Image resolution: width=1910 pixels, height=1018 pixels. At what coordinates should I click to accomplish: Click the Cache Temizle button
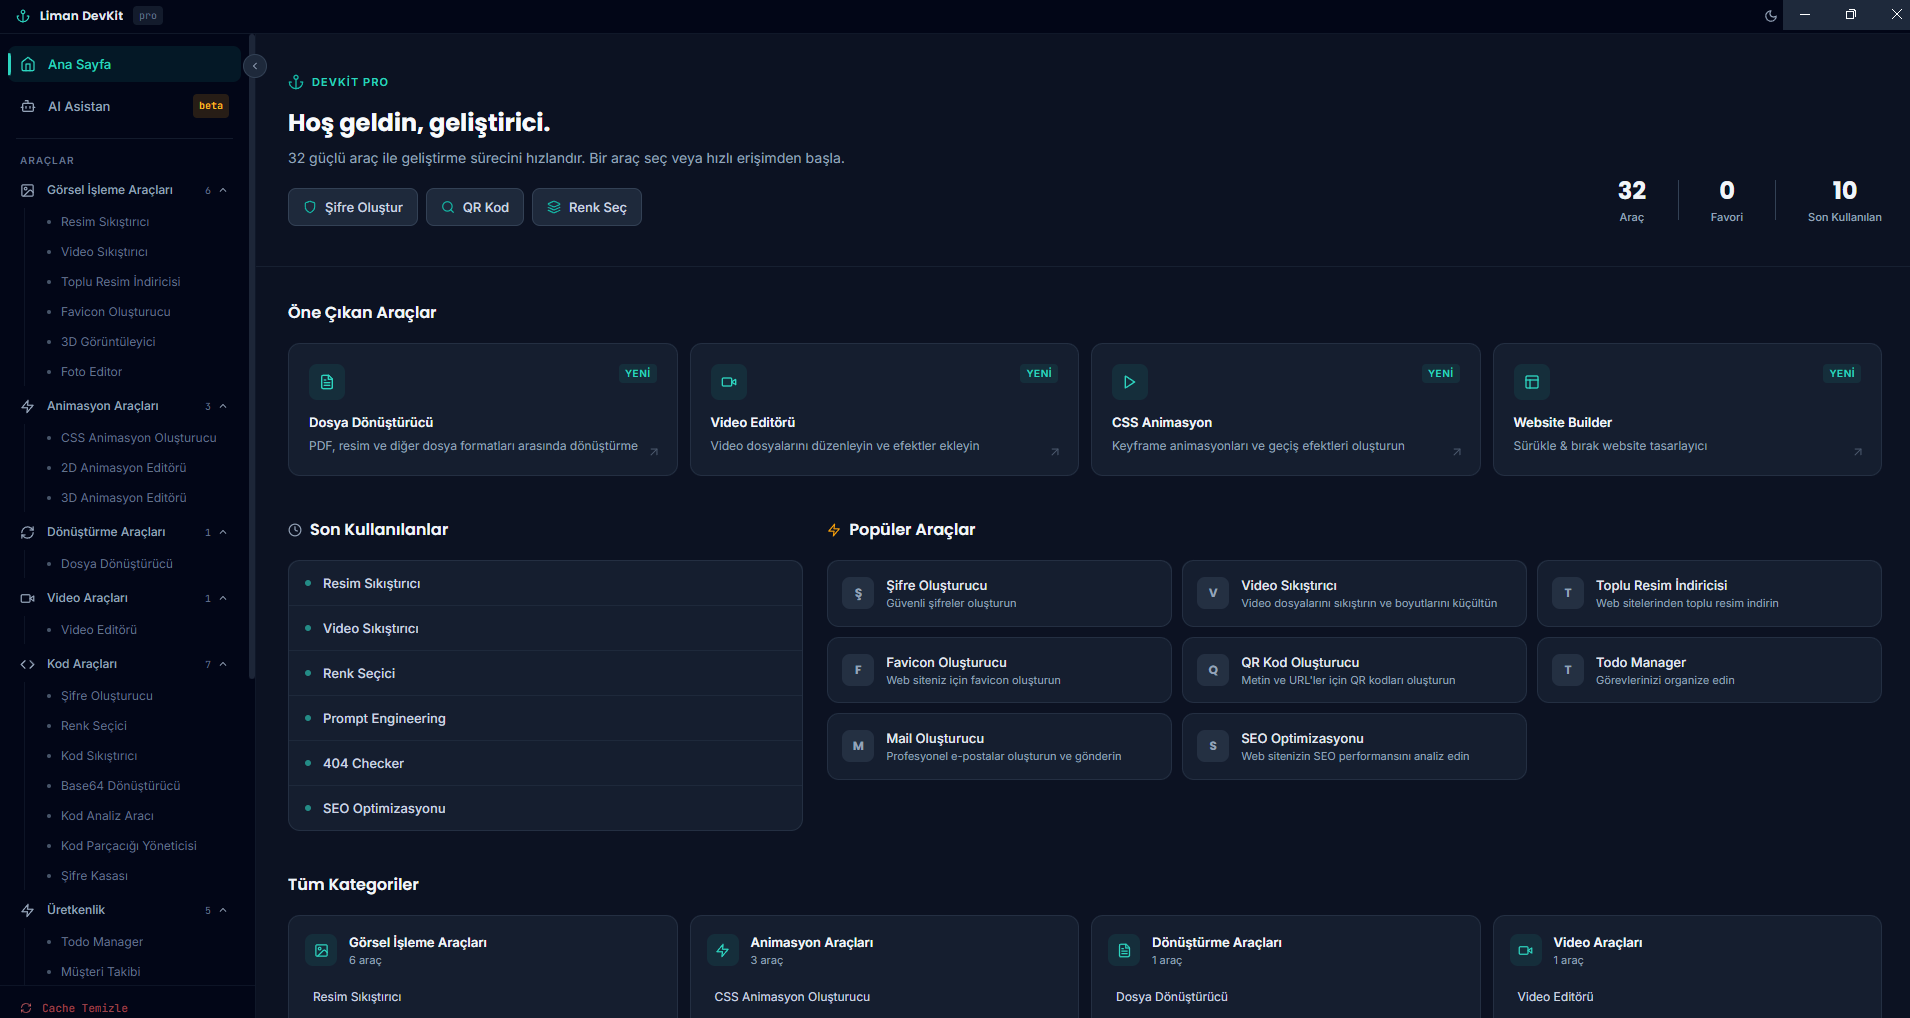pyautogui.click(x=84, y=1007)
